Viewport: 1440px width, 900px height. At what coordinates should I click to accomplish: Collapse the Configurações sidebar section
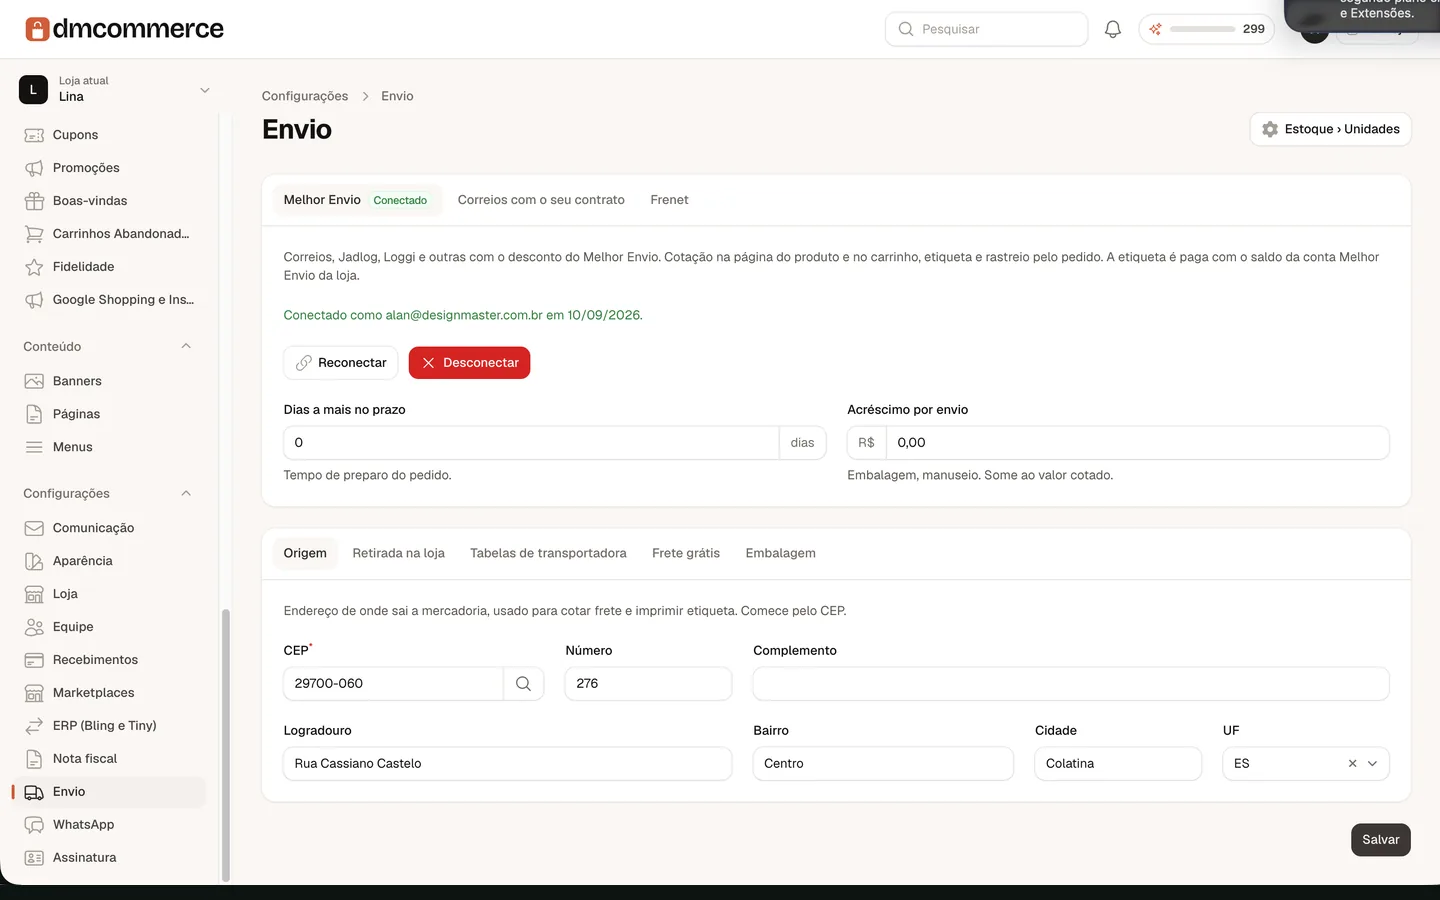186,493
